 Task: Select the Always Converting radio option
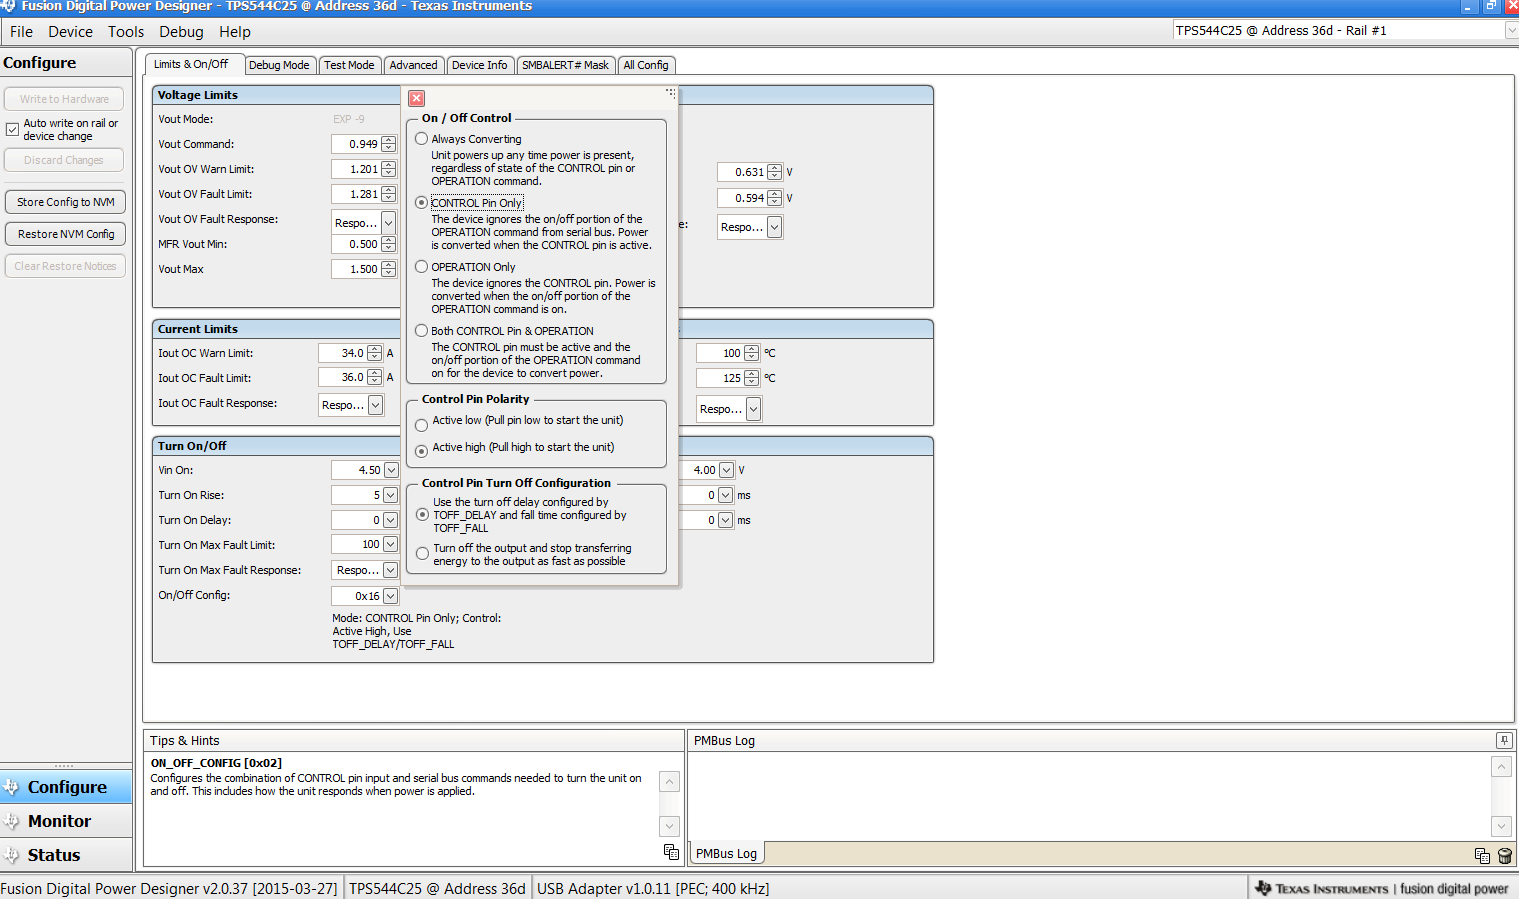click(x=422, y=139)
